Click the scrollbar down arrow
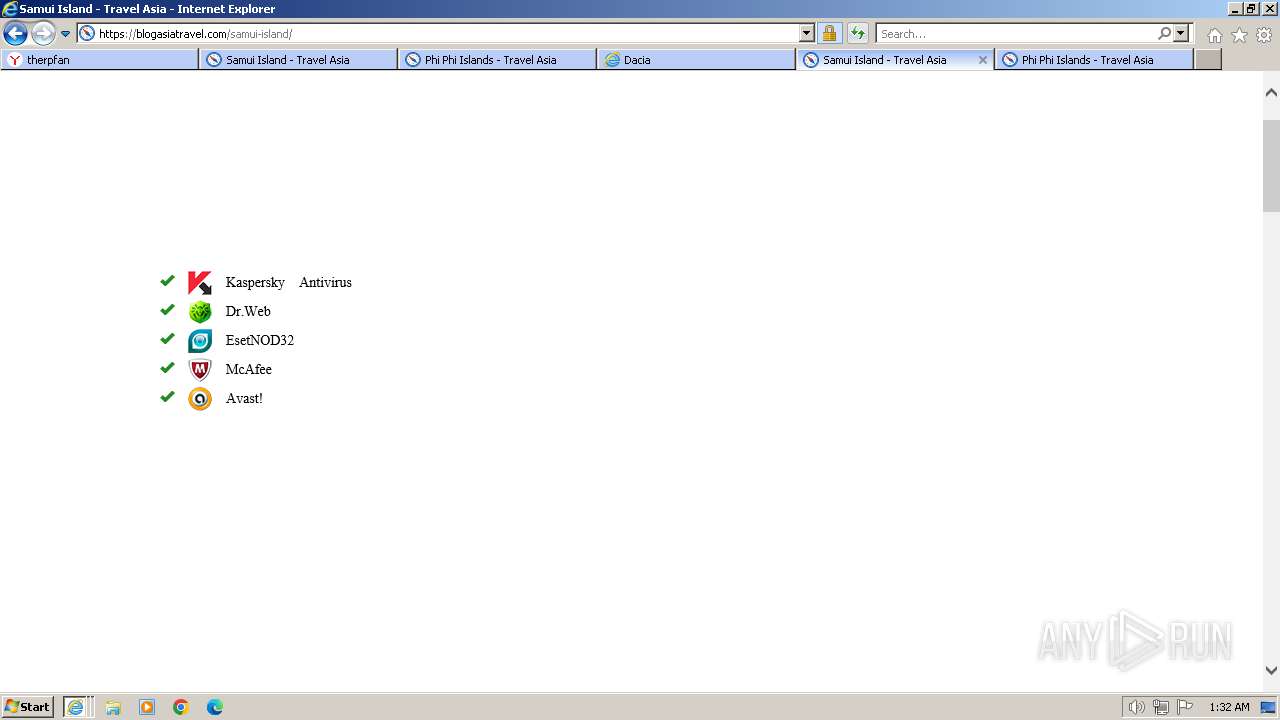Image resolution: width=1280 pixels, height=720 pixels. pos(1271,671)
